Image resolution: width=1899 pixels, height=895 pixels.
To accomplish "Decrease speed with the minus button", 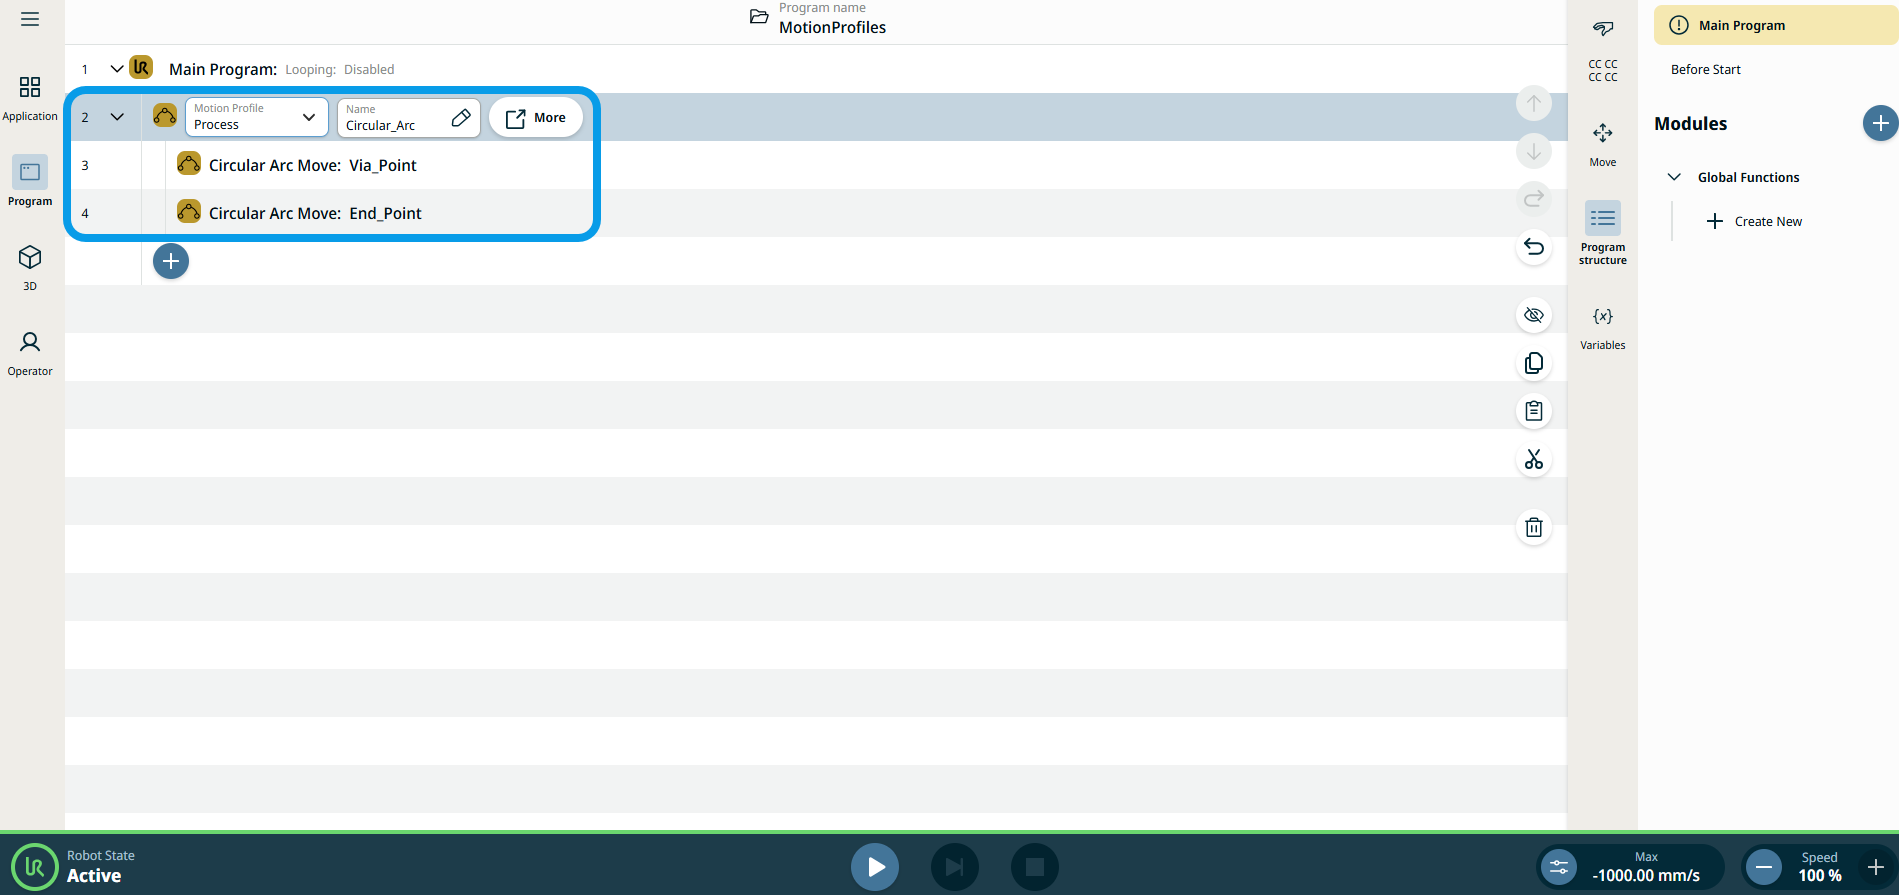I will pyautogui.click(x=1764, y=867).
